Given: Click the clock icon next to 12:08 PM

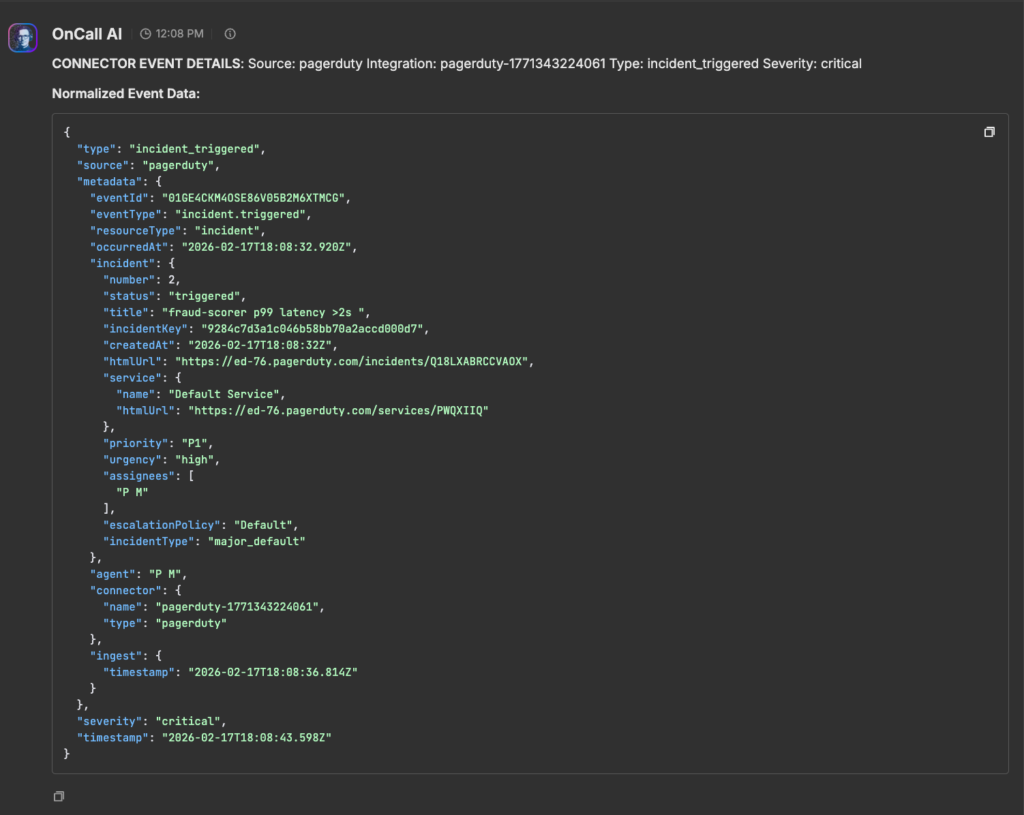Looking at the screenshot, I should point(146,34).
